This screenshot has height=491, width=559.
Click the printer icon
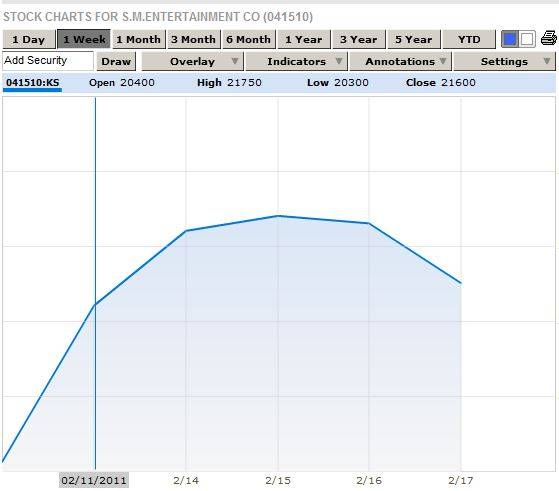point(549,39)
